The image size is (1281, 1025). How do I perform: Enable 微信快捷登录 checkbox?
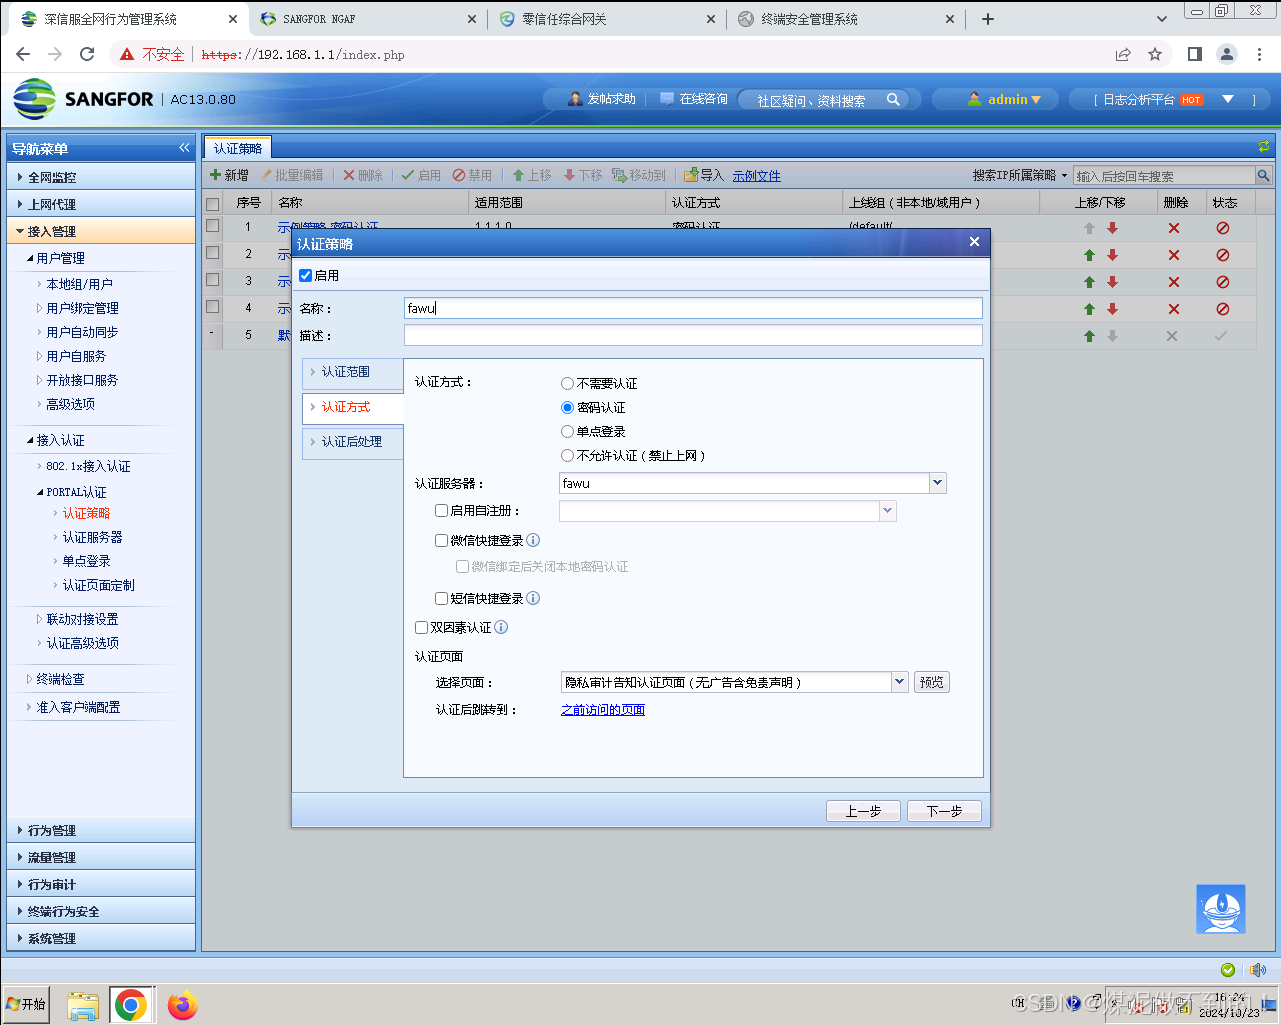point(441,540)
